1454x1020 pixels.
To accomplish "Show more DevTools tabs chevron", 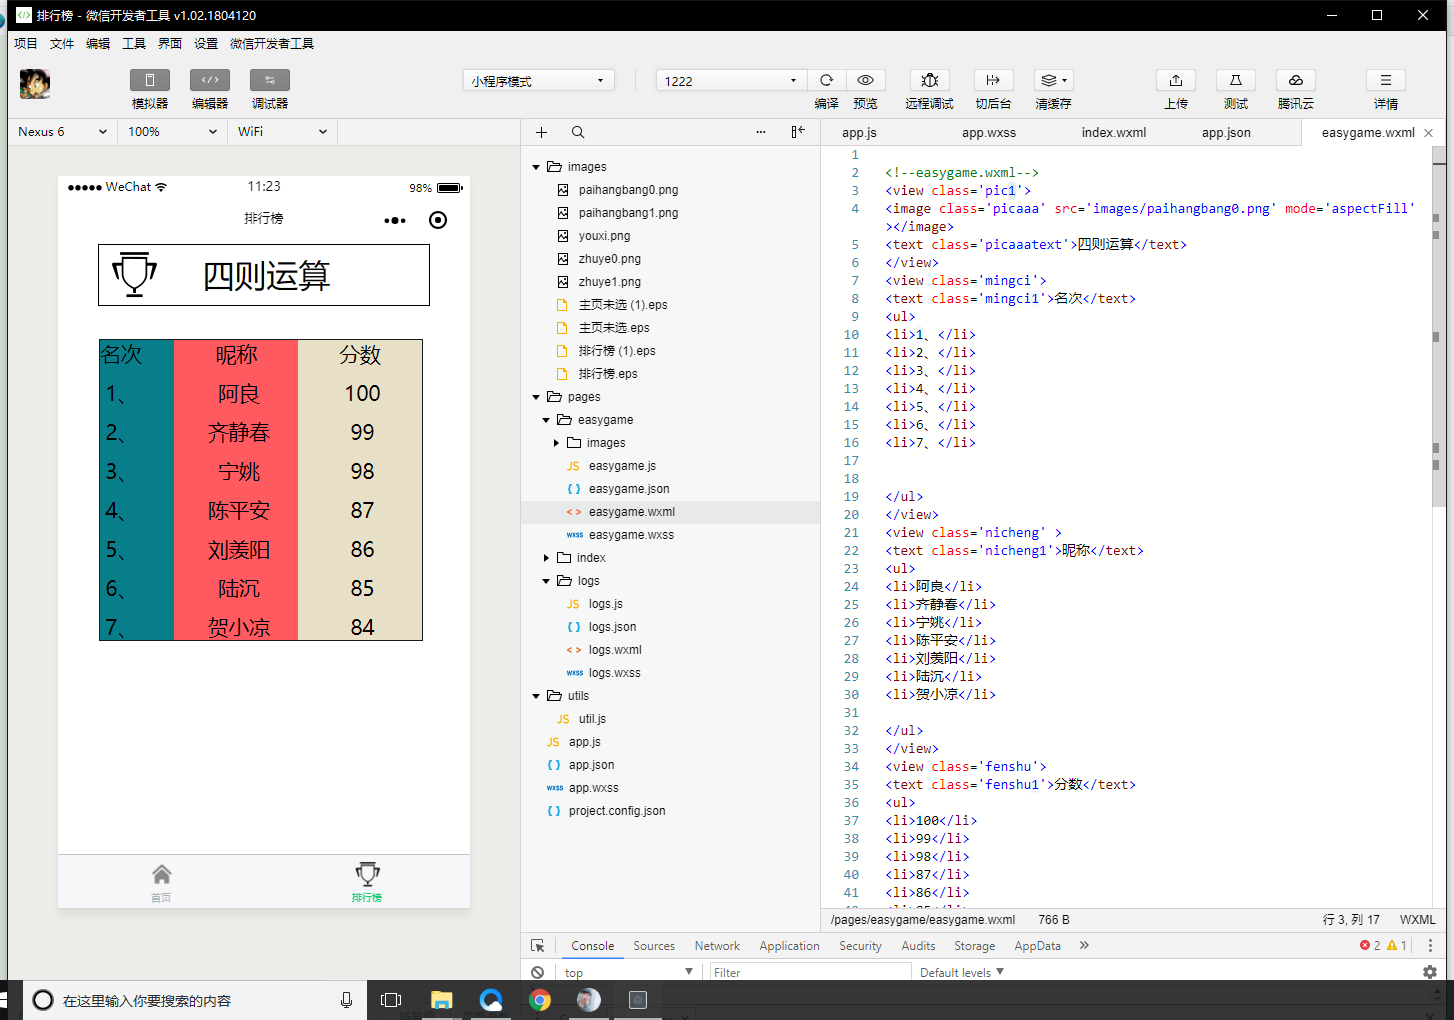I will tap(1084, 946).
